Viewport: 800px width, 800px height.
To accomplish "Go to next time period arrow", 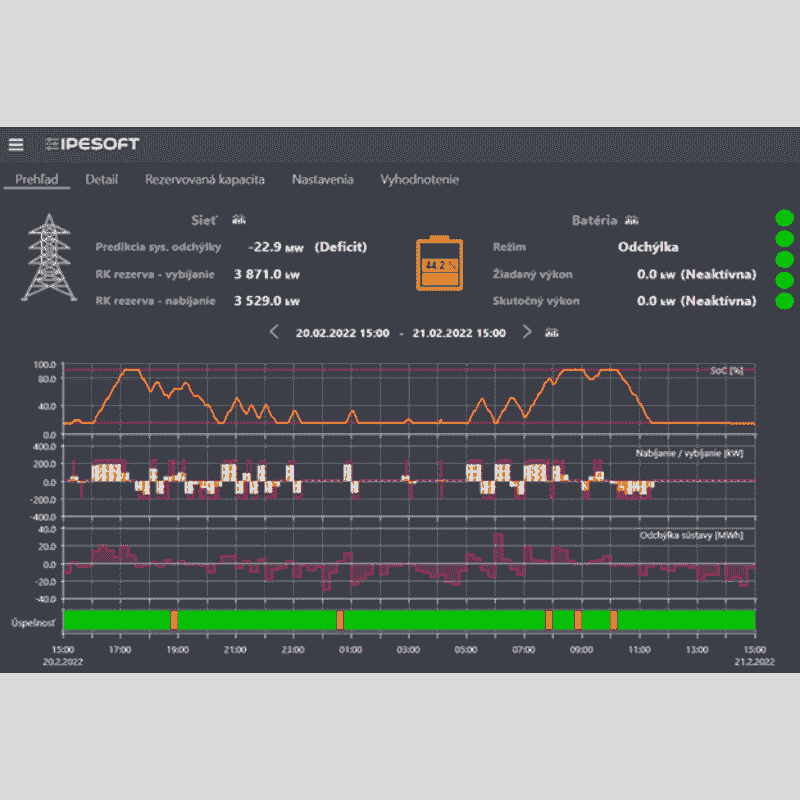I will coord(527,332).
